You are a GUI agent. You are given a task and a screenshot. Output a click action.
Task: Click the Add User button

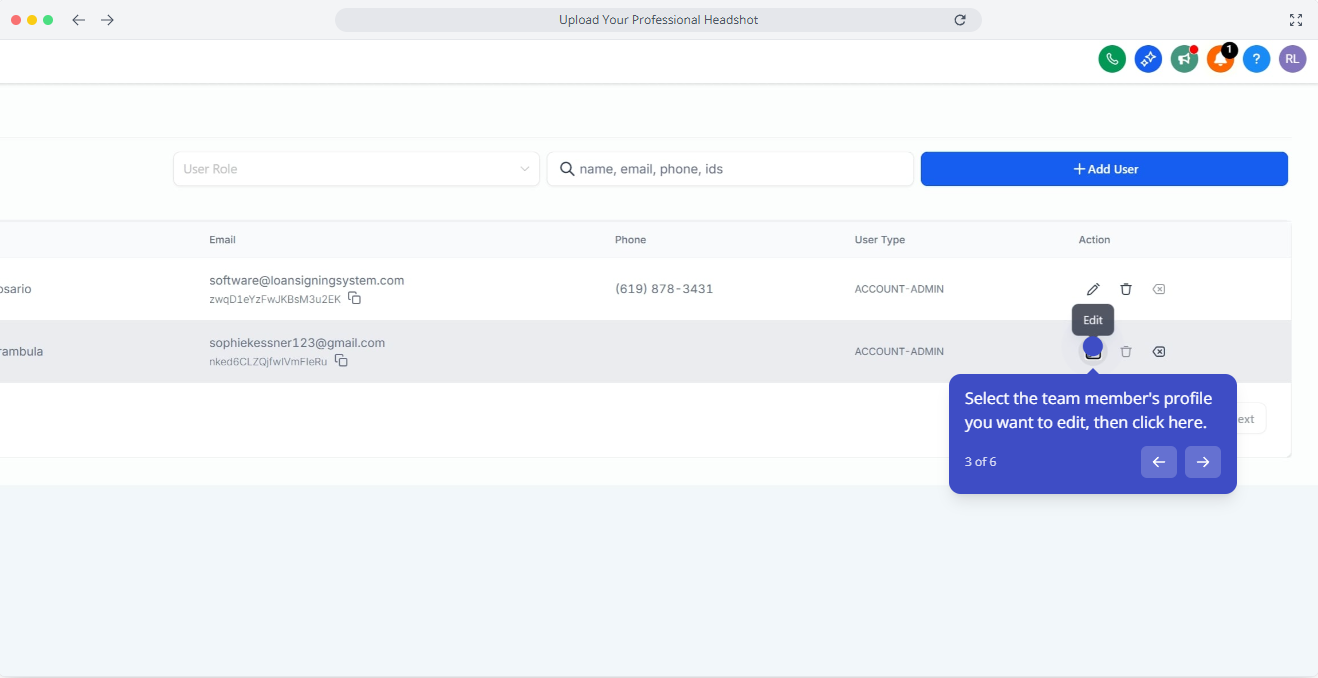(1104, 169)
